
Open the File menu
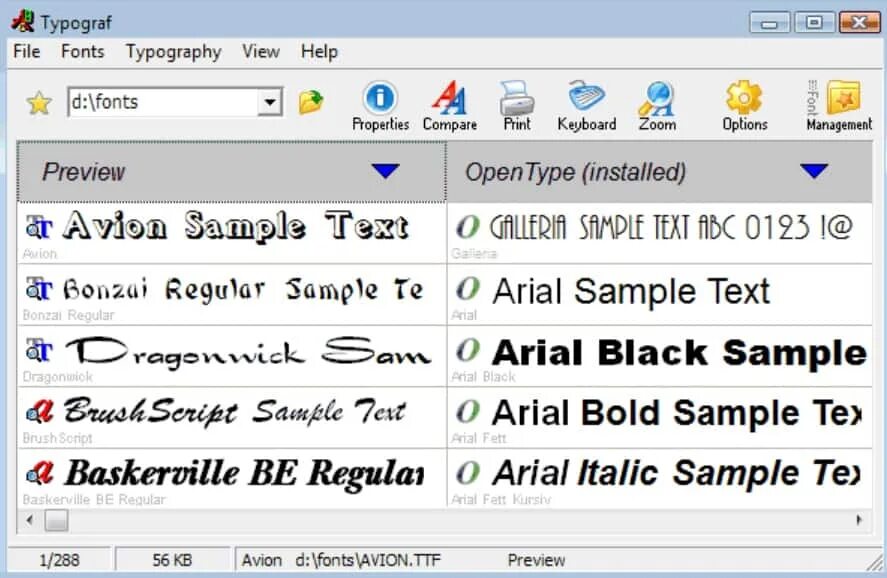pos(27,51)
